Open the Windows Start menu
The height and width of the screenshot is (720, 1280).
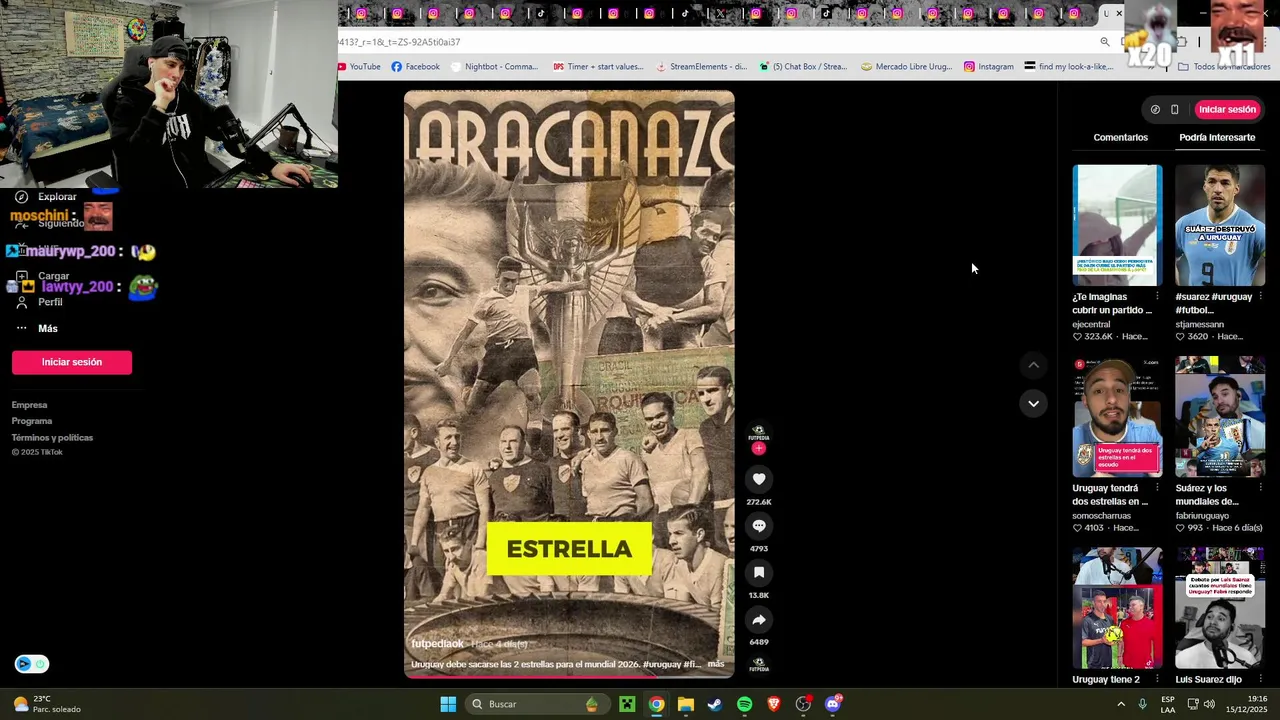[x=448, y=704]
